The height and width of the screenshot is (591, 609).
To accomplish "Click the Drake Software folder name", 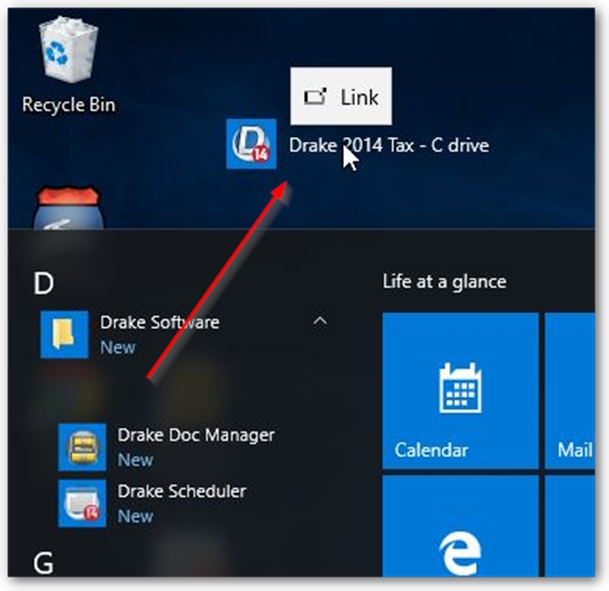I will 160,322.
